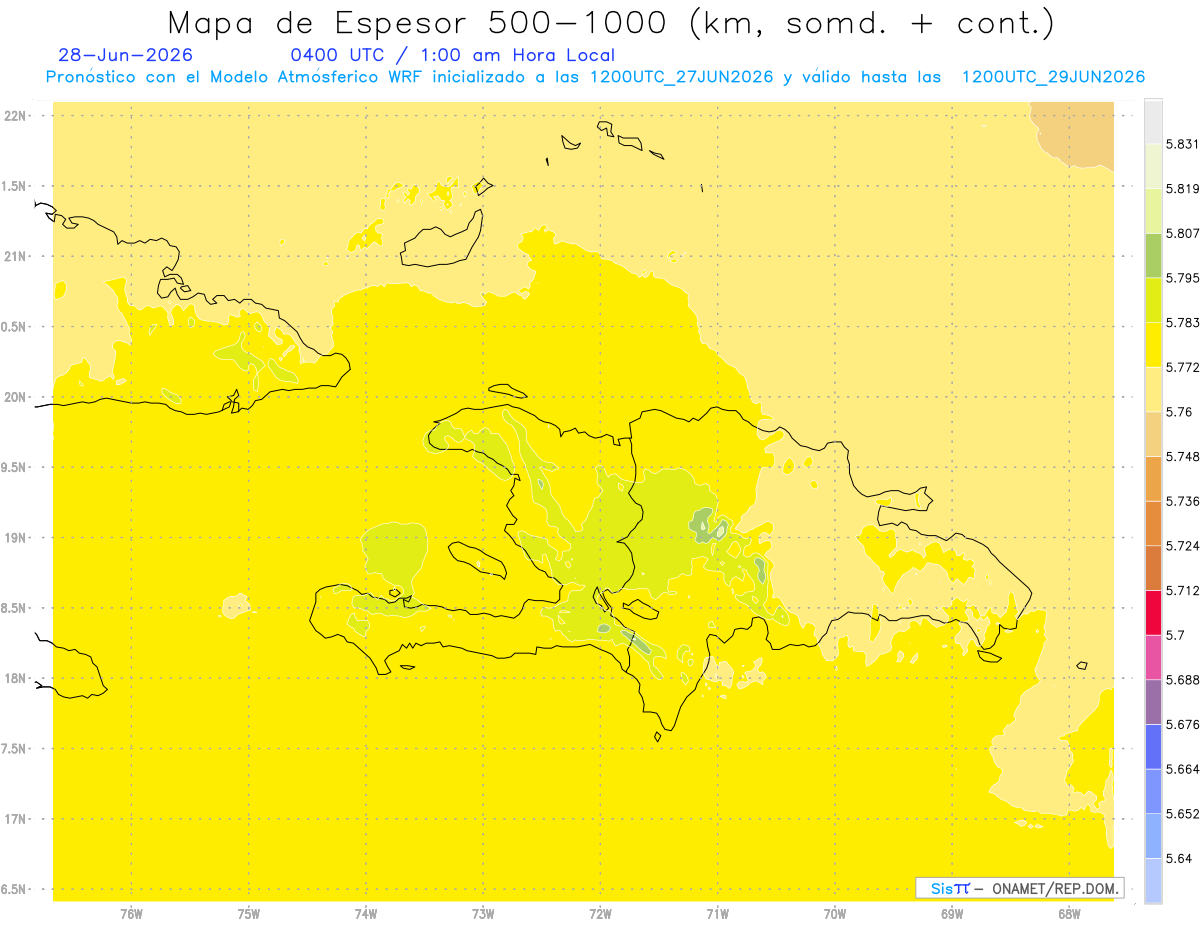The width and height of the screenshot is (1200, 927).
Task: Select the pale yellow legend swatch between 5.76 and 5.772
Action: tap(1153, 389)
